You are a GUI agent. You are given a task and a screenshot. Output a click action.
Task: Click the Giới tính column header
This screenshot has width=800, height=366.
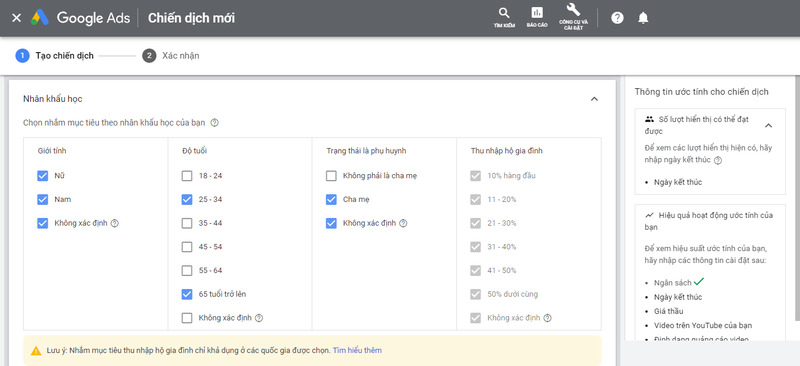click(52, 151)
